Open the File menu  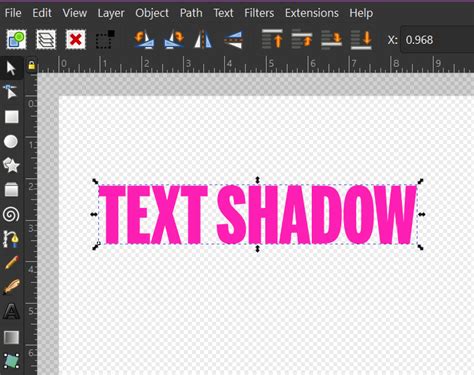click(13, 13)
